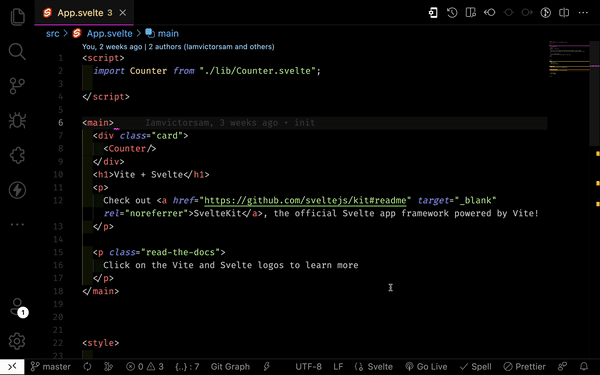This screenshot has height=375, width=600.
Task: Open changes with previous revision
Action: click(489, 13)
